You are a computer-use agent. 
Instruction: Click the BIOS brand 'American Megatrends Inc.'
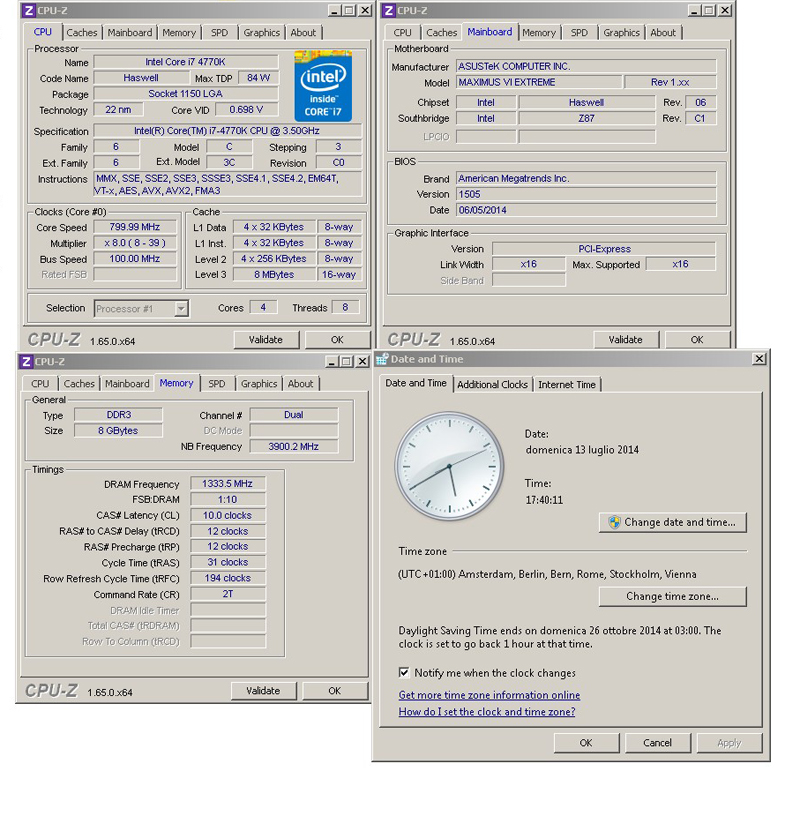coord(586,178)
